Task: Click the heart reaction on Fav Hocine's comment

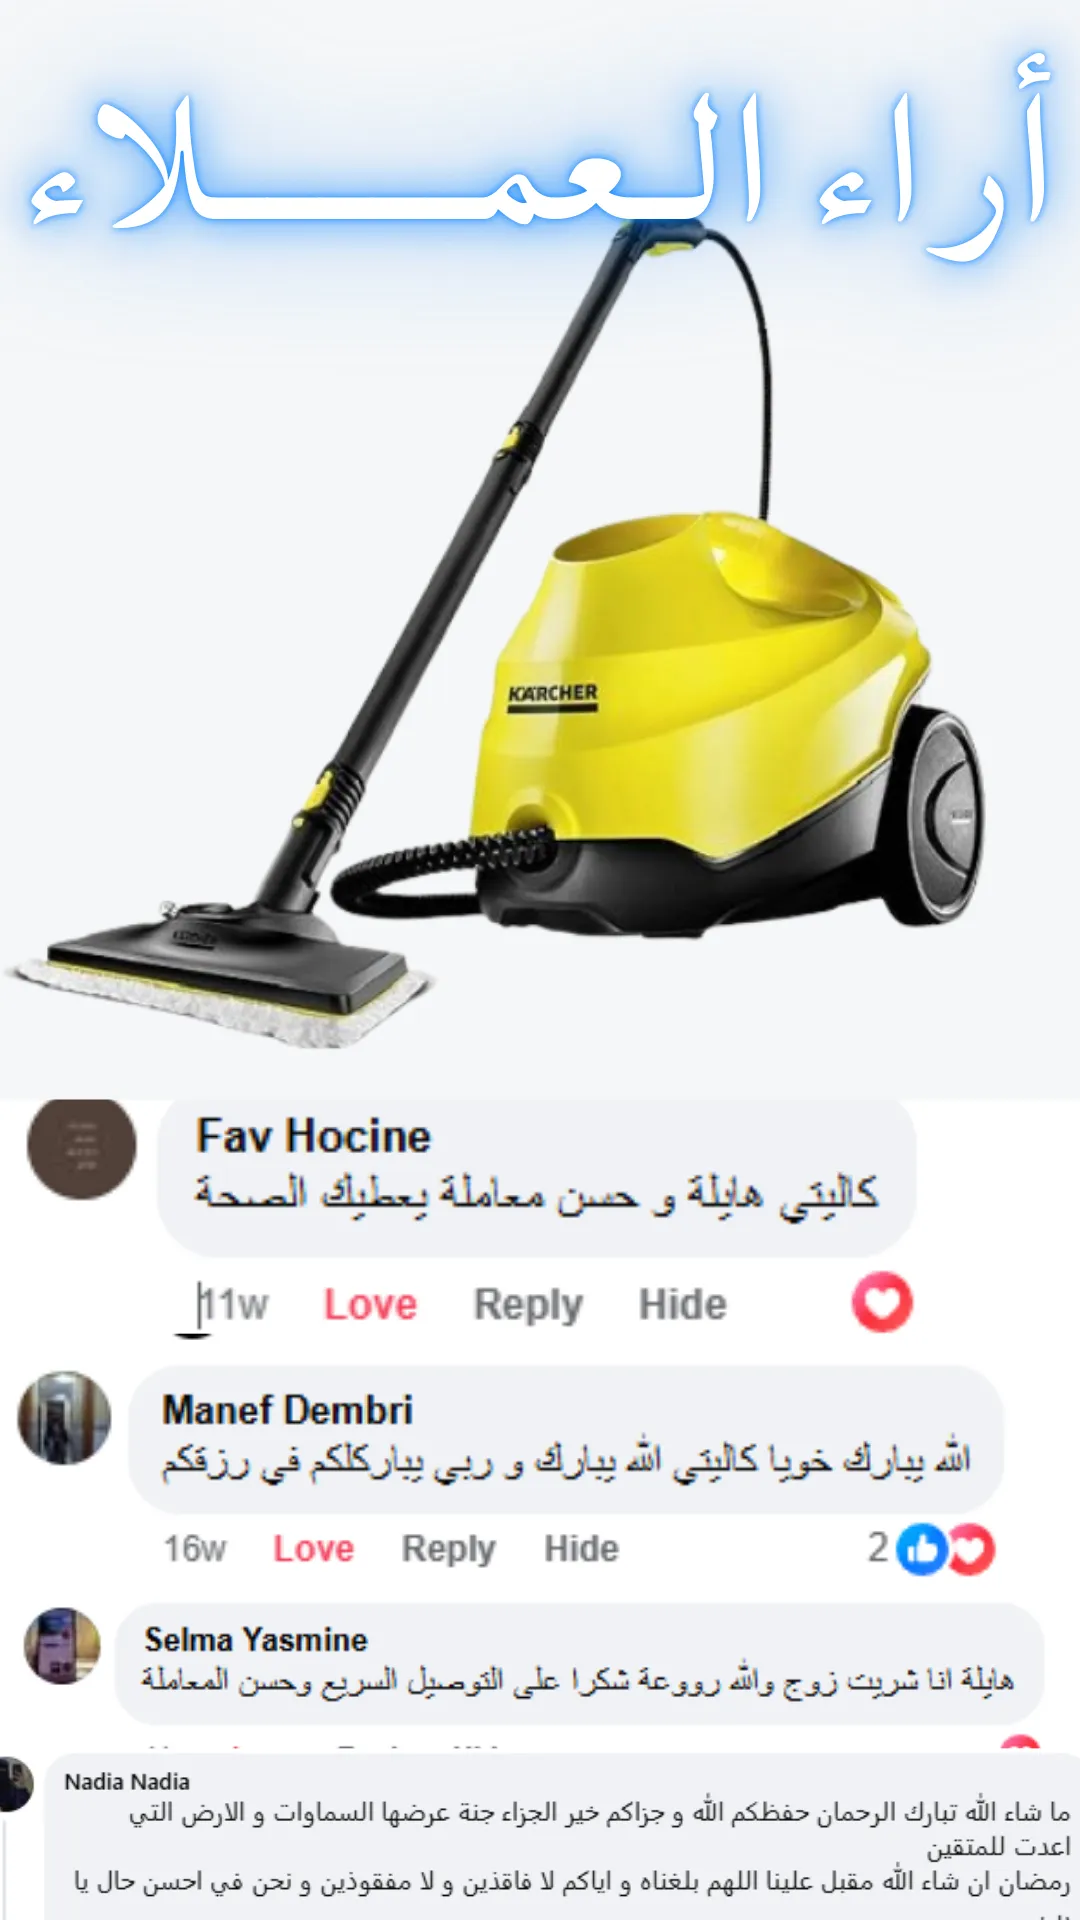Action: (x=881, y=1302)
